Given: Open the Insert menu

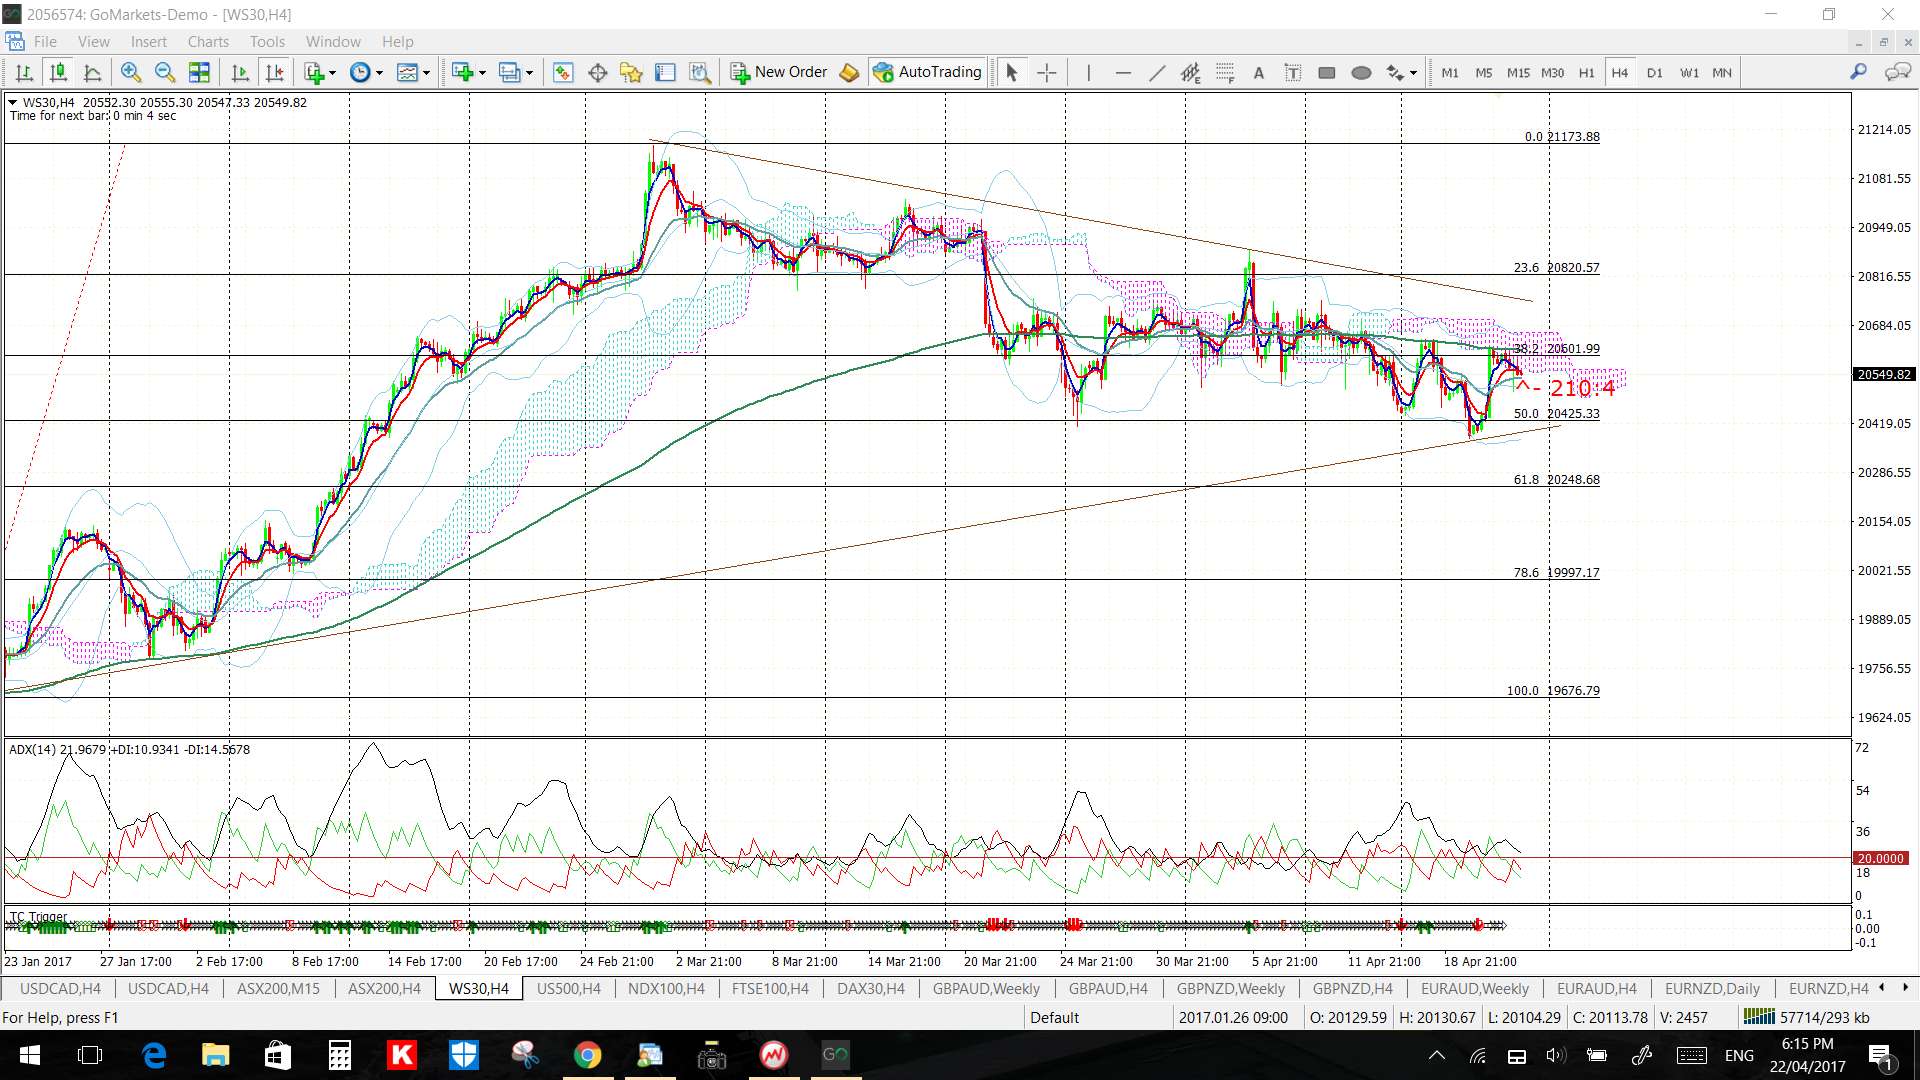Looking at the screenshot, I should (x=149, y=42).
